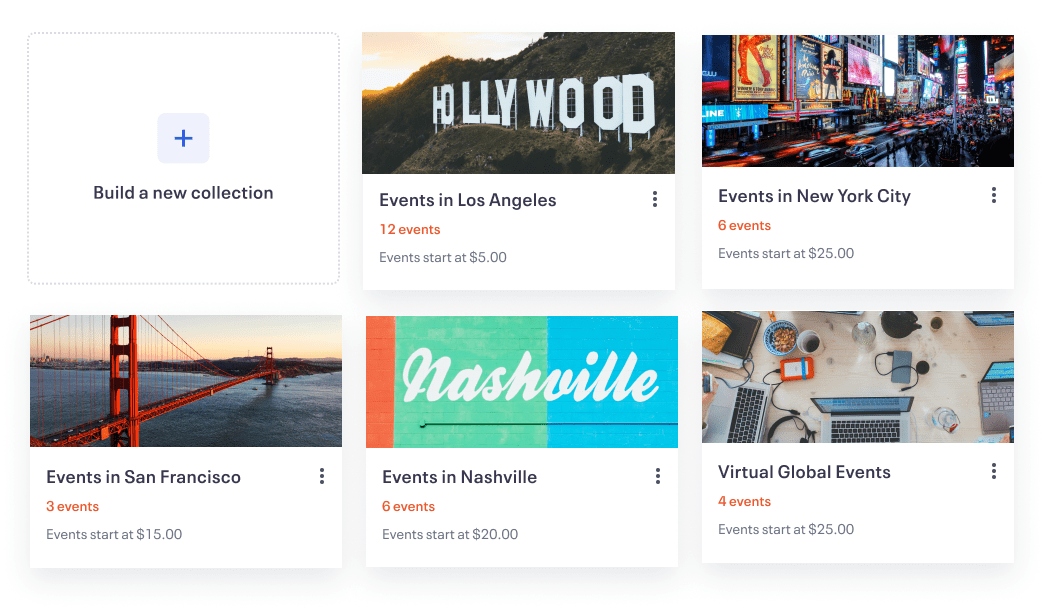The width and height of the screenshot is (1054, 610).
Task: Go to Events in New York City title
Action: pos(814,196)
